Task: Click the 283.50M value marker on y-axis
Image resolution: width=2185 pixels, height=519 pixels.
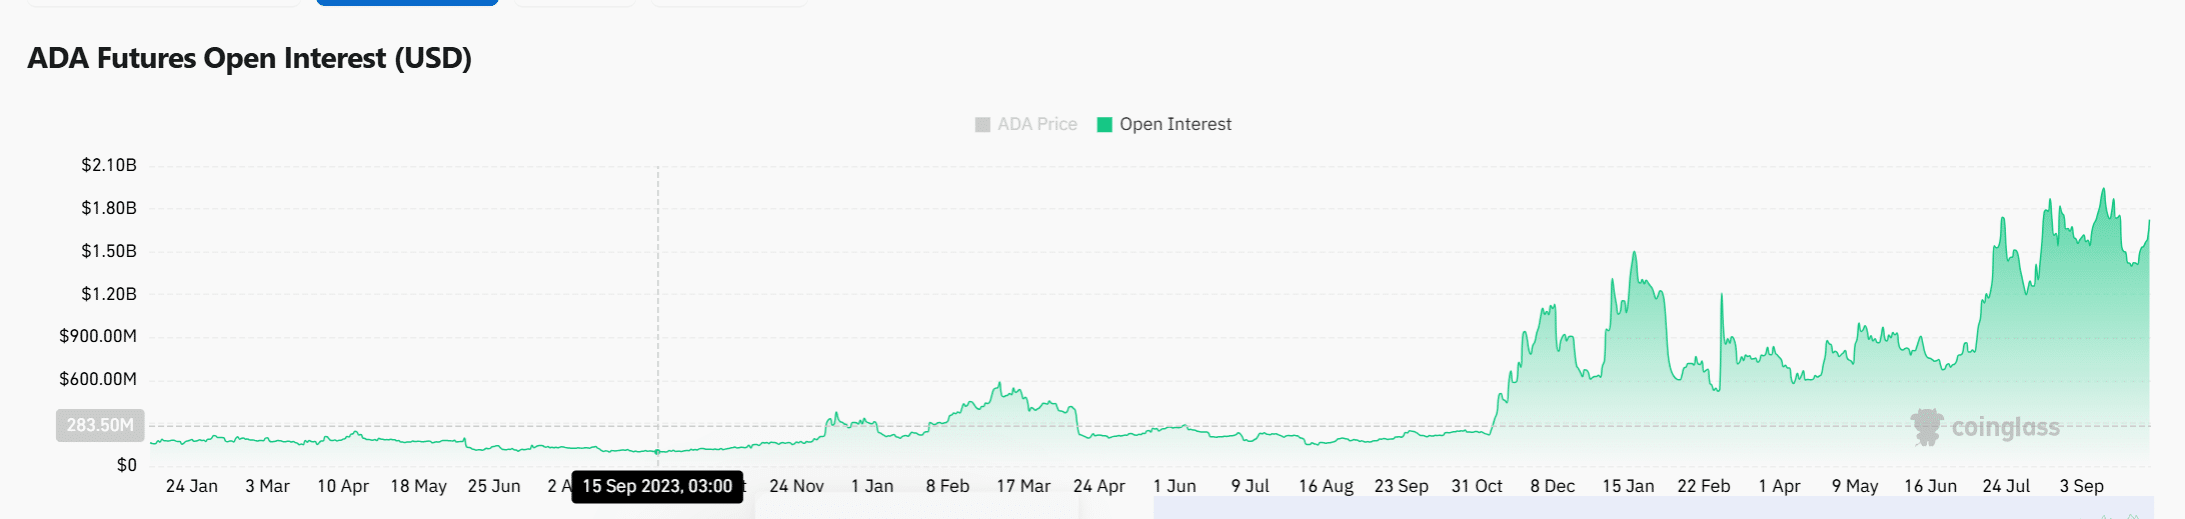Action: [100, 425]
